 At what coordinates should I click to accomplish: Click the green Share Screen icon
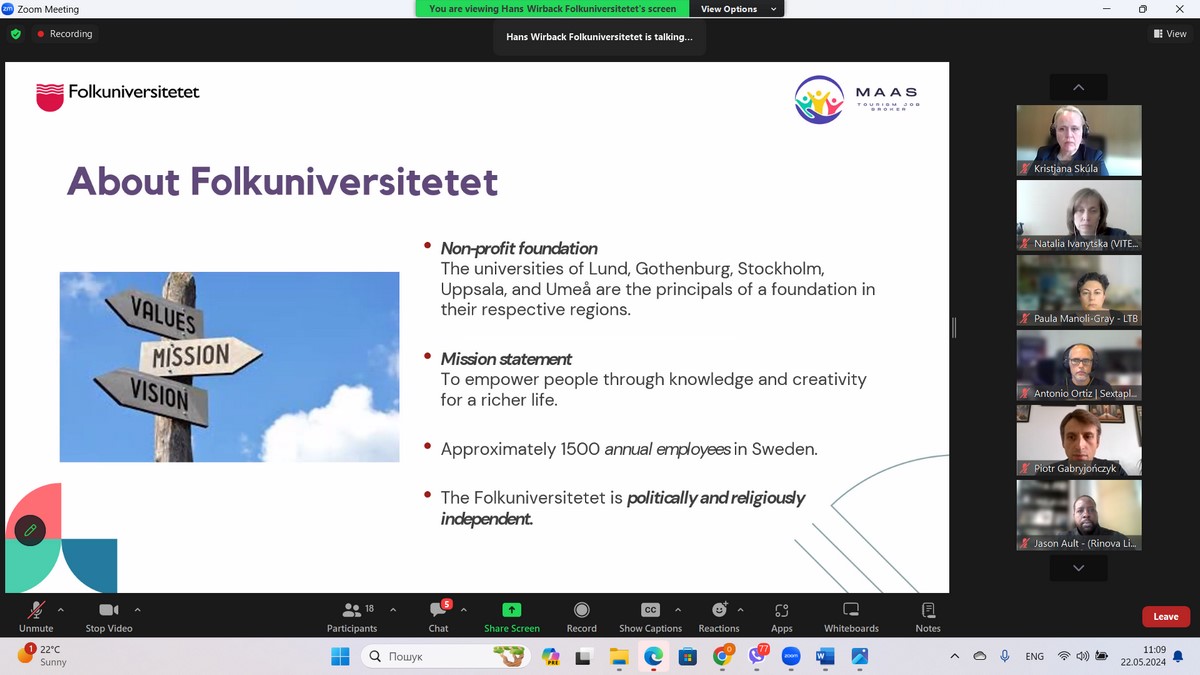click(x=511, y=611)
